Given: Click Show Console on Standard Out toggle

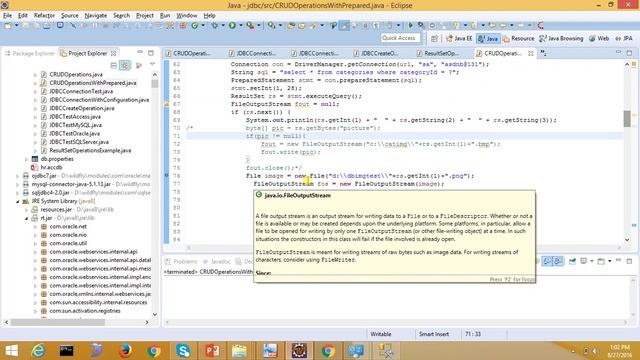Looking at the screenshot, I should (x=547, y=261).
